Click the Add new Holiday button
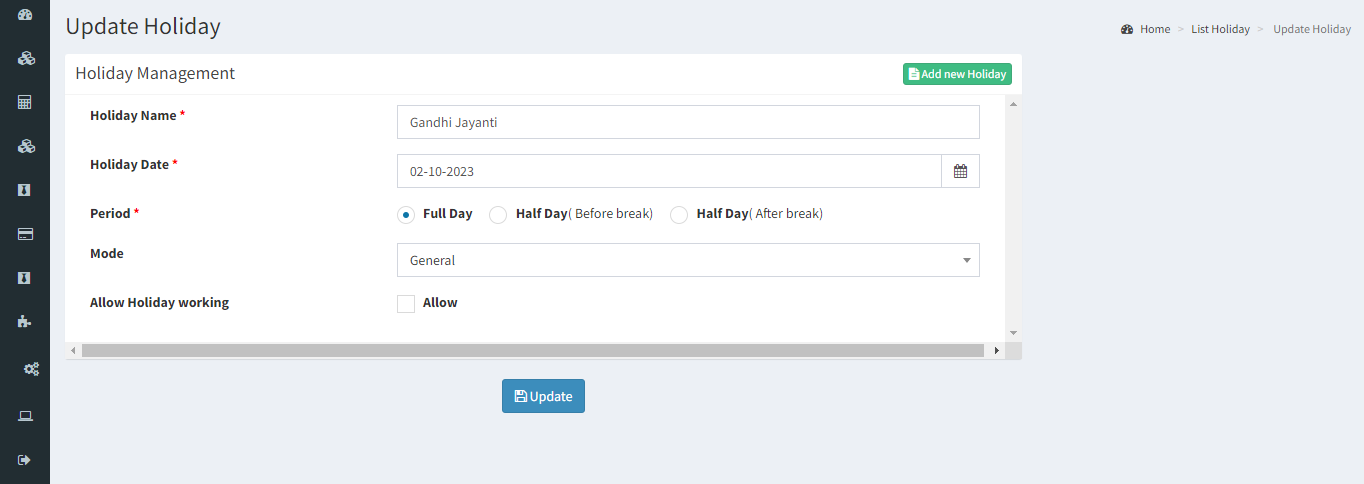This screenshot has height=484, width=1364. click(x=957, y=74)
